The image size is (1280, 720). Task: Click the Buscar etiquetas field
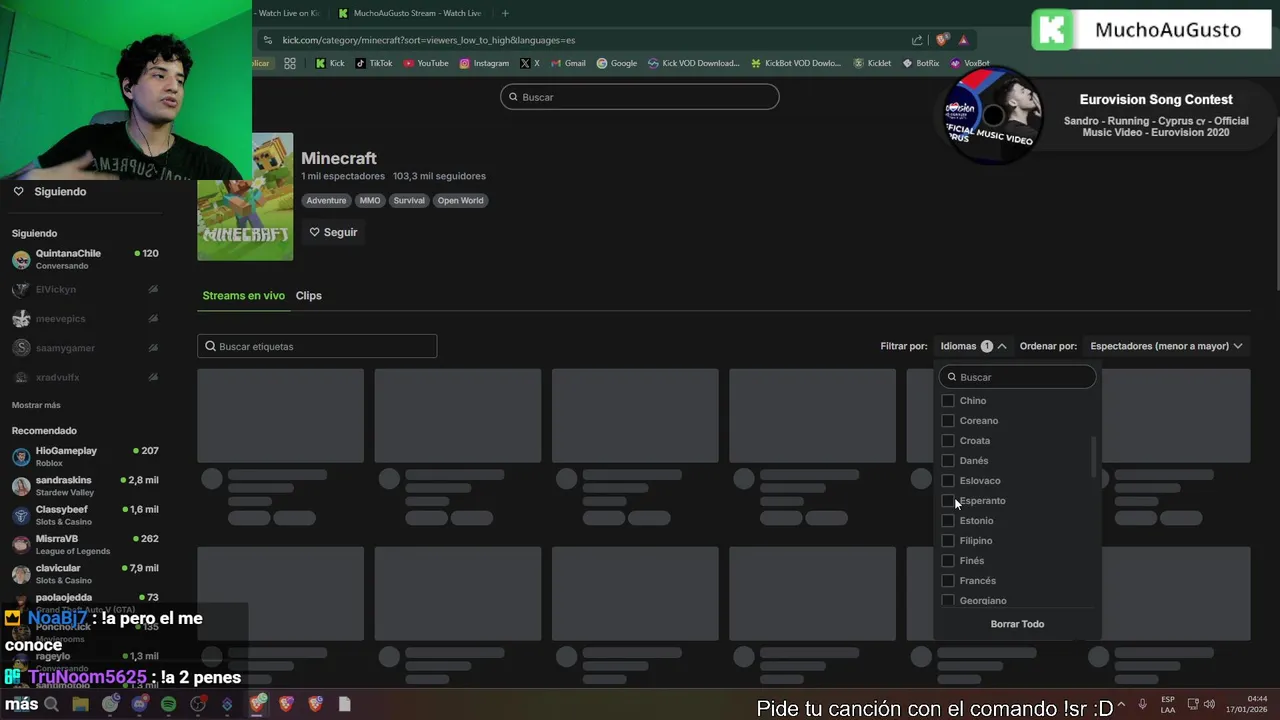pos(317,346)
